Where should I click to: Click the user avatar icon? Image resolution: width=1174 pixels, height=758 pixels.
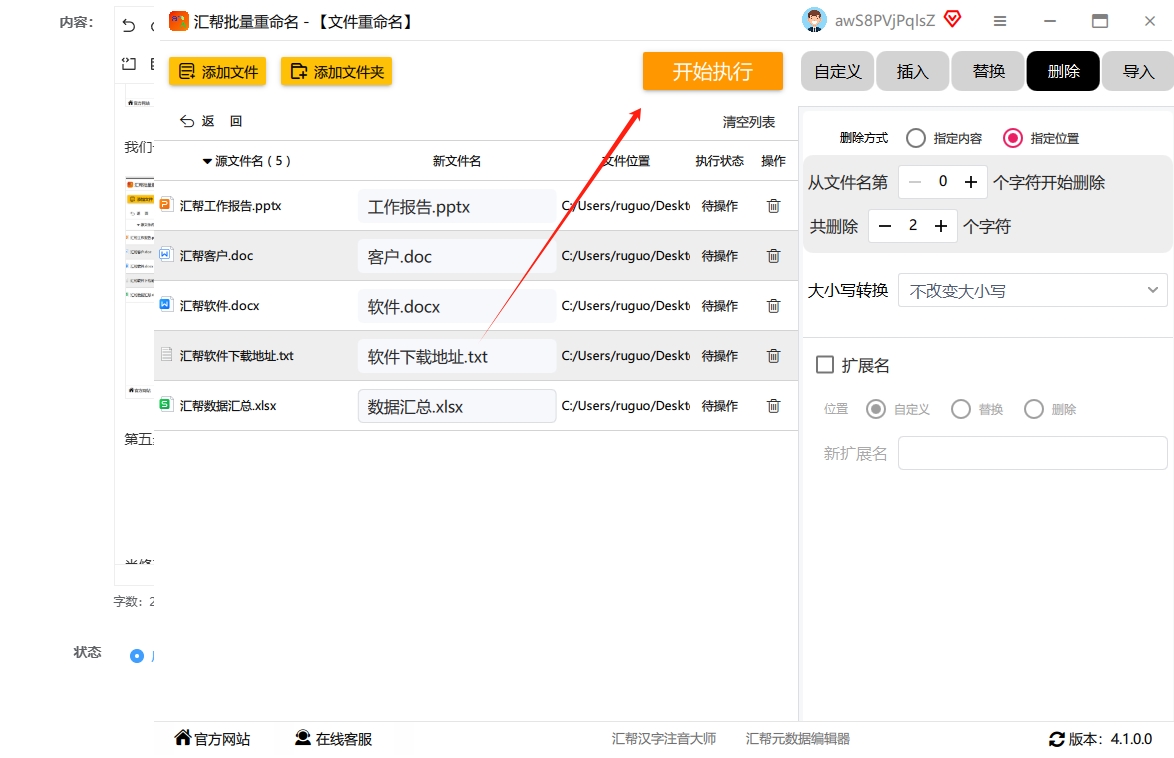point(814,20)
